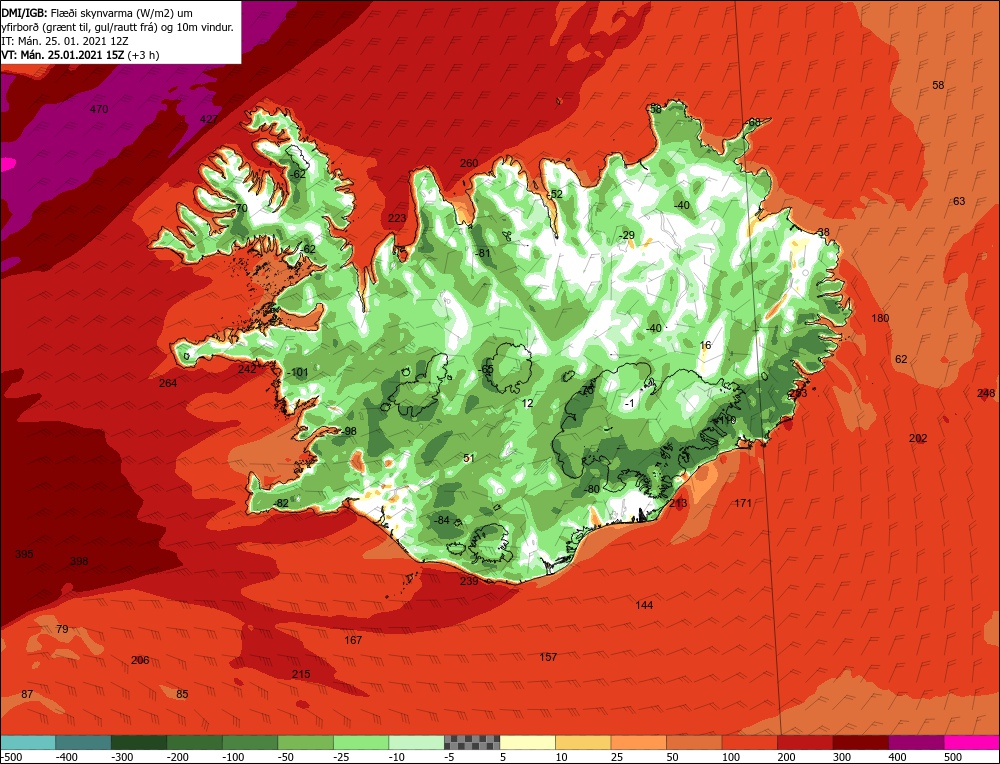This screenshot has width=1000, height=764.
Task: Select the '248' value at the map's east edge
Action: (986, 393)
